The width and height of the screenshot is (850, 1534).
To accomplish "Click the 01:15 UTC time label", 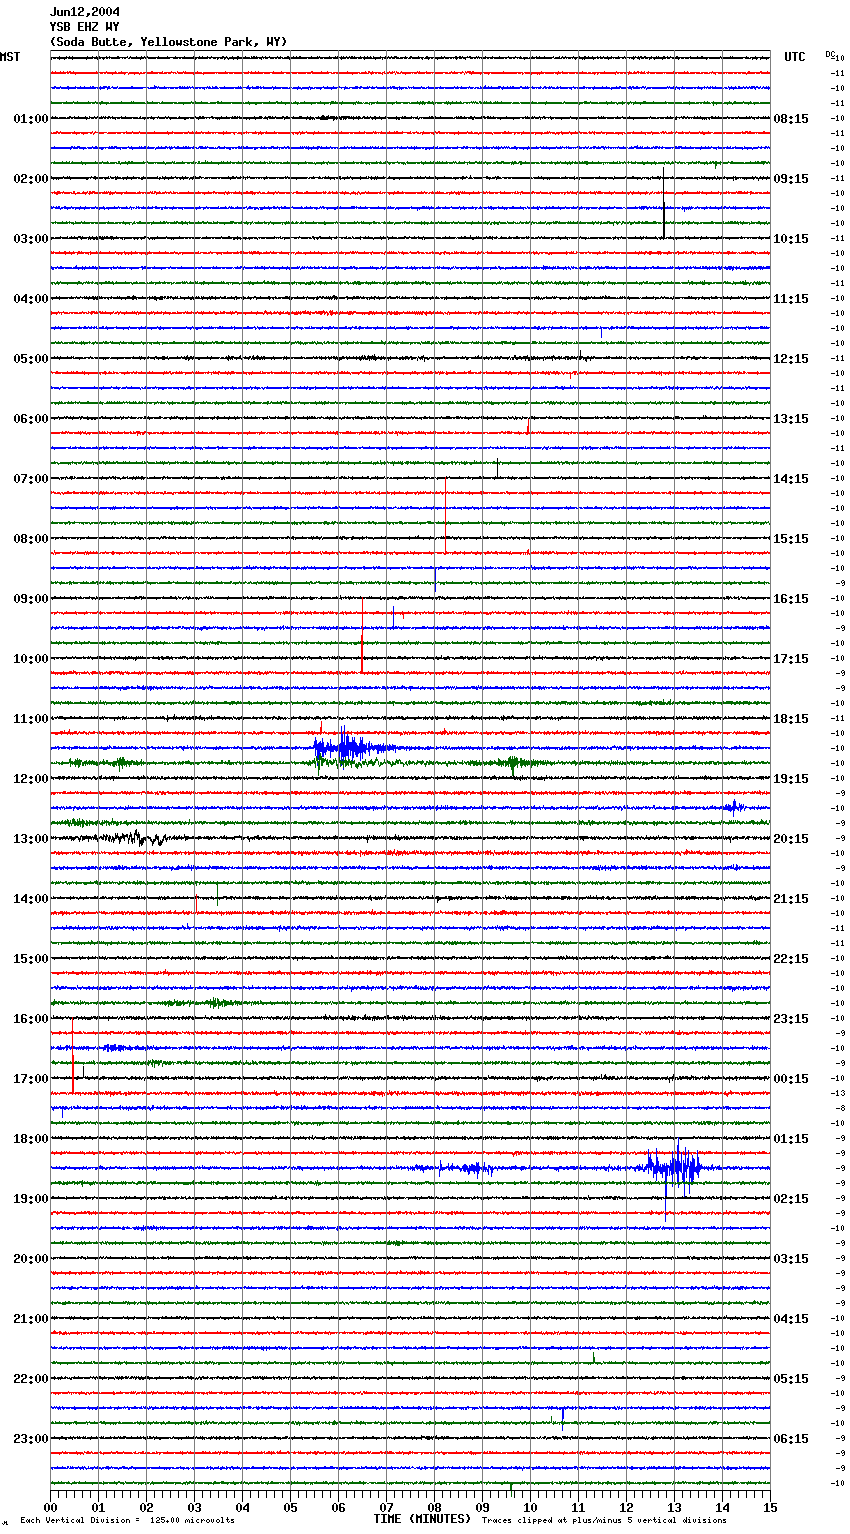I will (x=791, y=1139).
